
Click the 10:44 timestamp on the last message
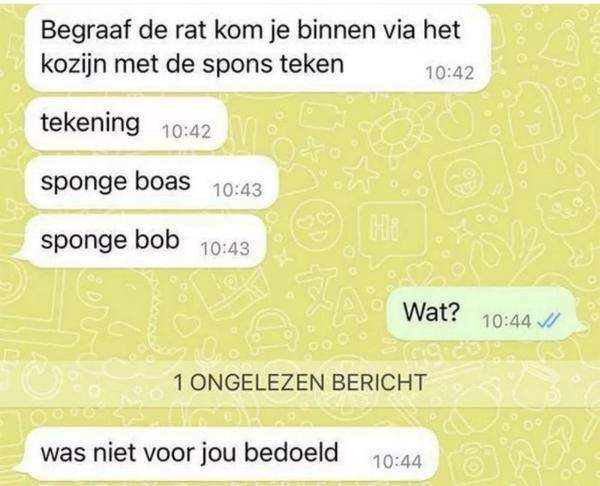pyautogui.click(x=398, y=462)
